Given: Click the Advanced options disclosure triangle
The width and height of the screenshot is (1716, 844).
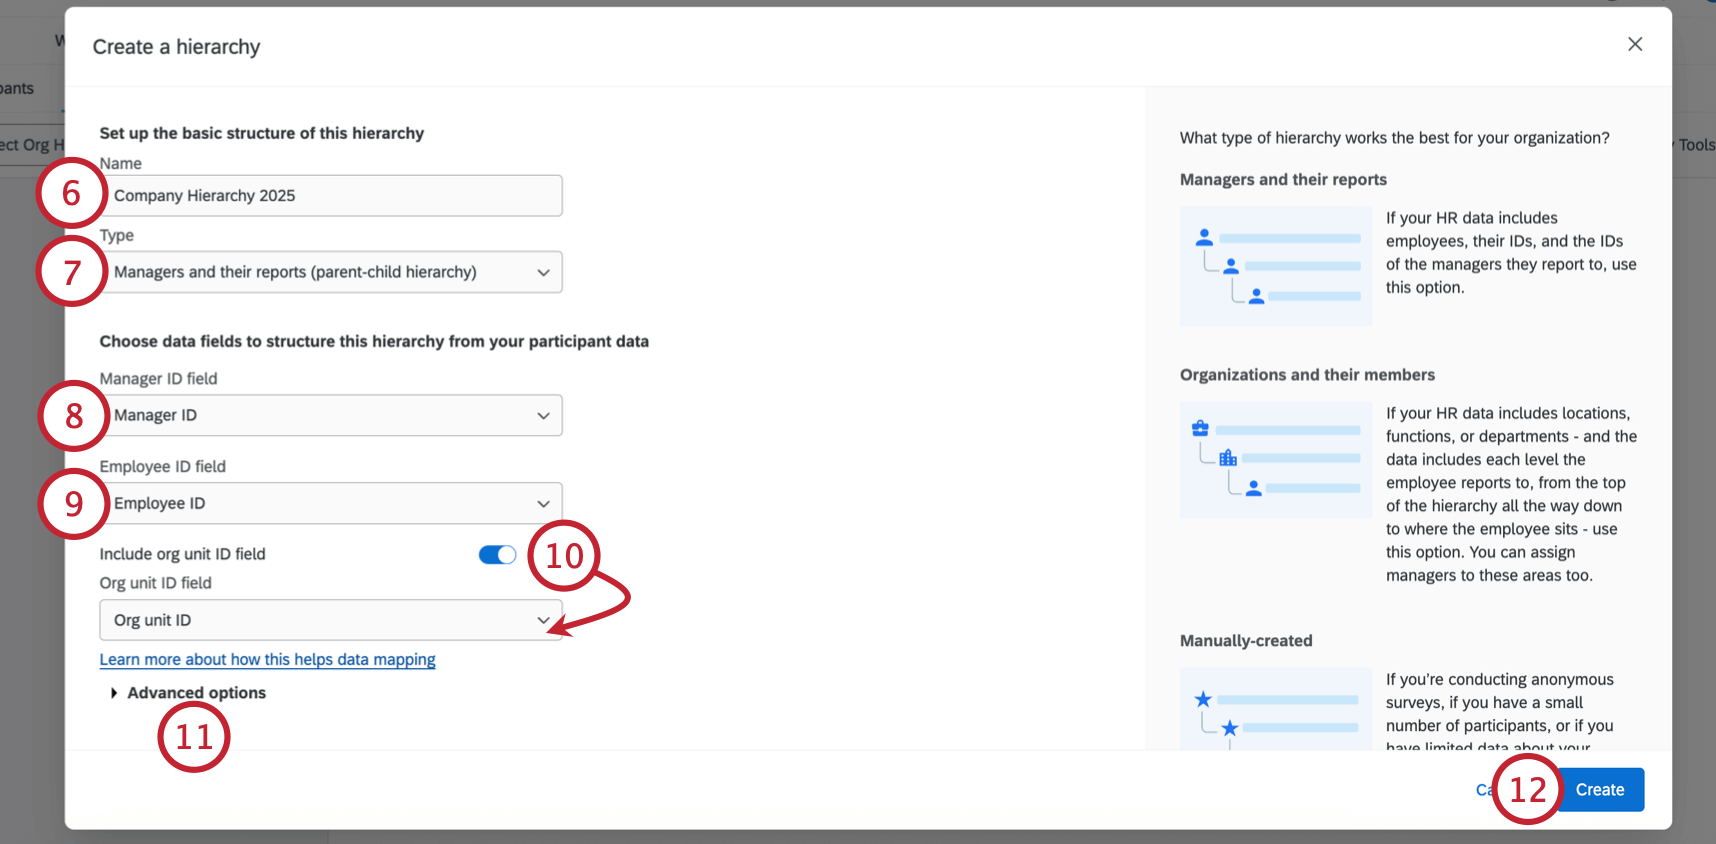Looking at the screenshot, I should pos(114,693).
